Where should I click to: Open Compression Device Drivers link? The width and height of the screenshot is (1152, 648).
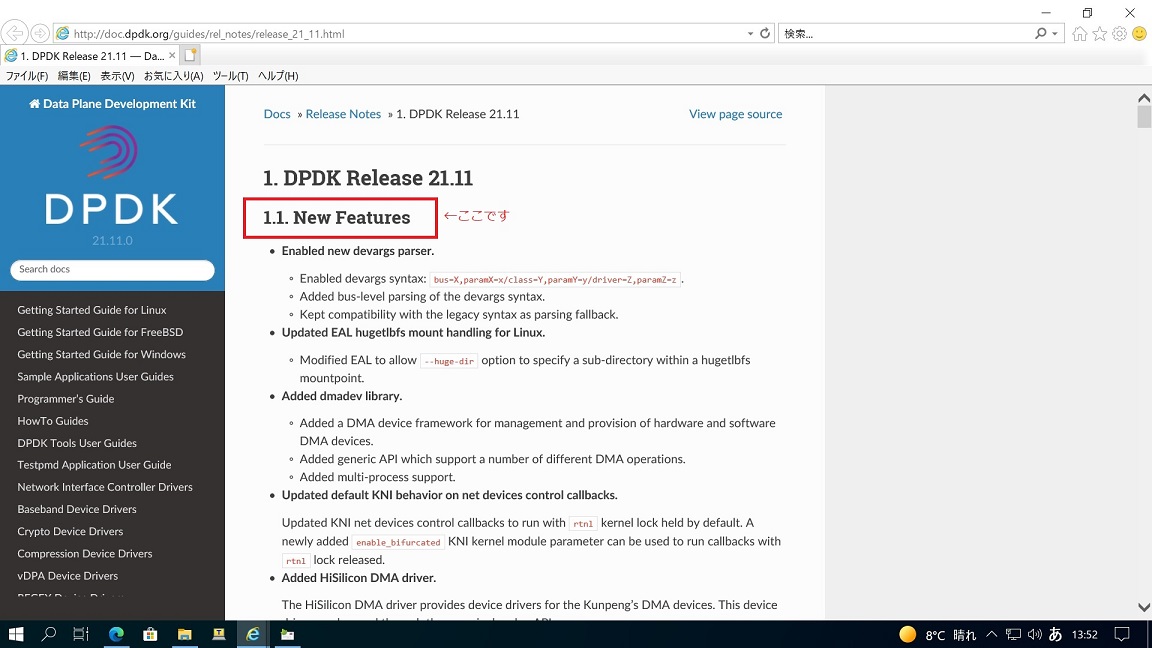pos(84,554)
